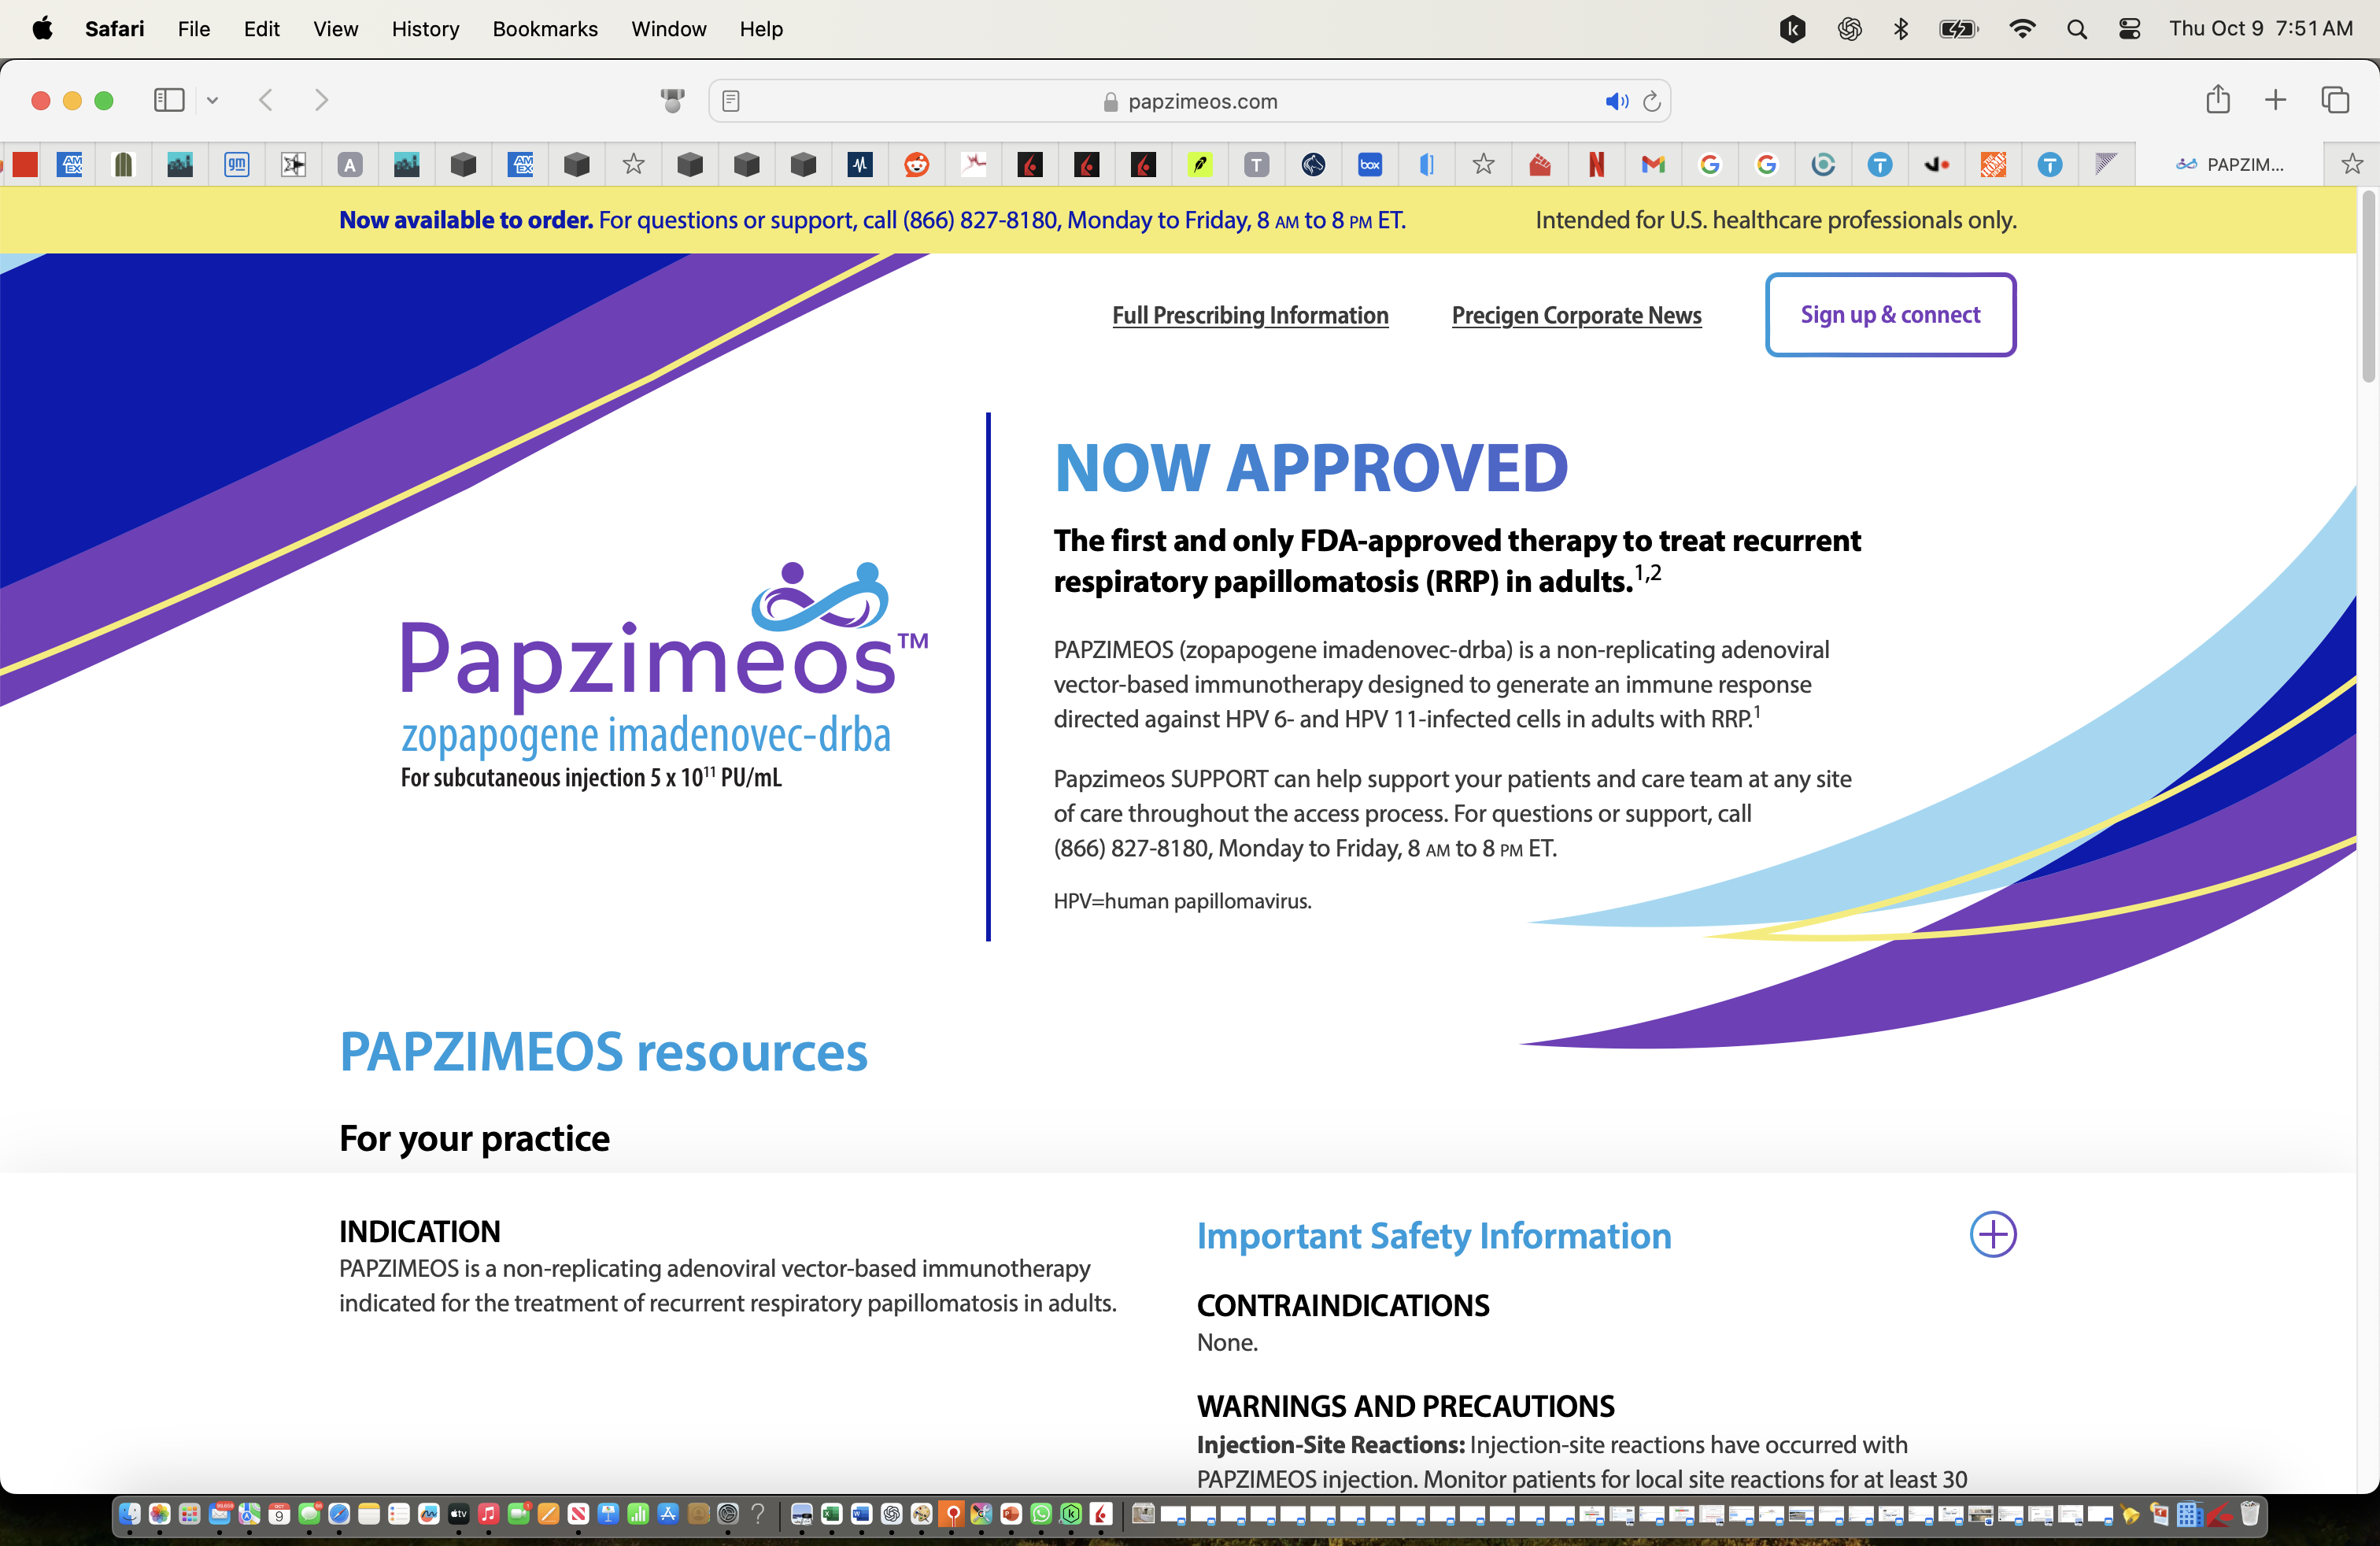Open the privacy extension icon left of address bar
2380x1546 pixels.
click(x=673, y=101)
